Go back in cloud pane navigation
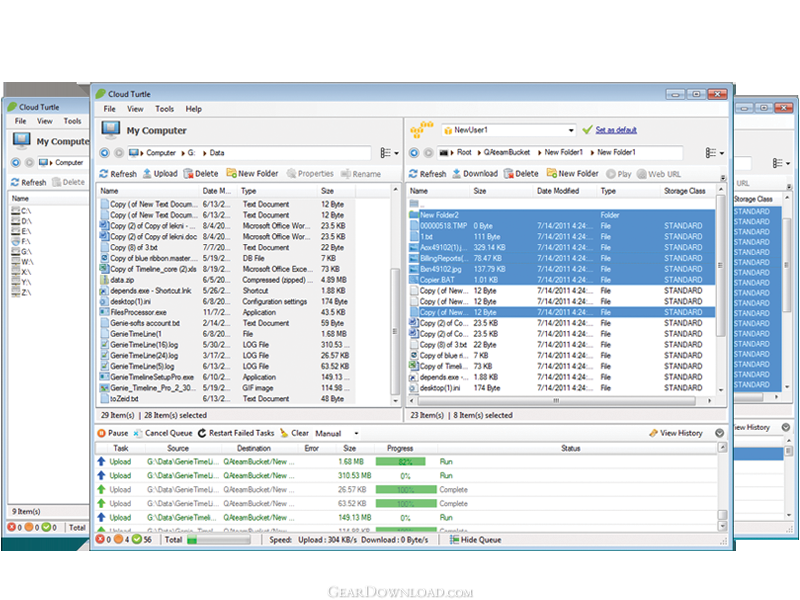Screen dimensions: 800x600 [x=414, y=153]
